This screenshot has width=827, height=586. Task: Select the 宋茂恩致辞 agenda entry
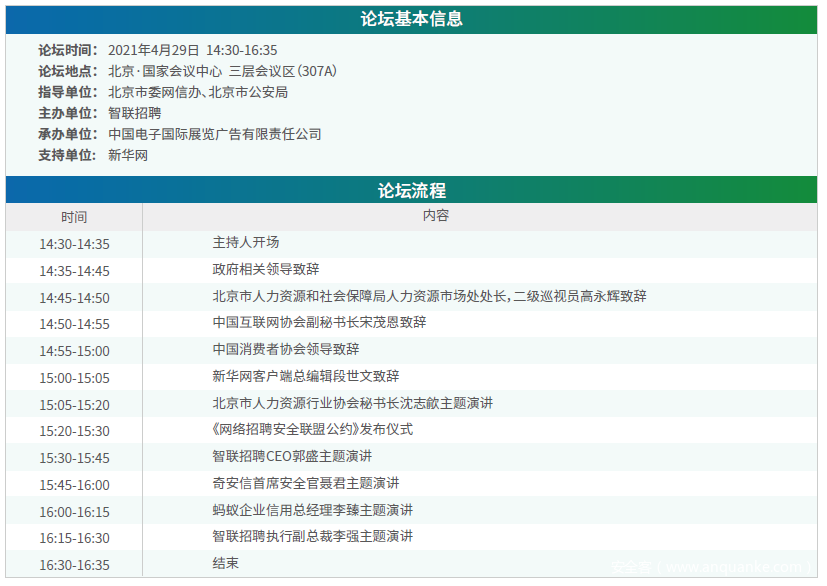coord(319,323)
